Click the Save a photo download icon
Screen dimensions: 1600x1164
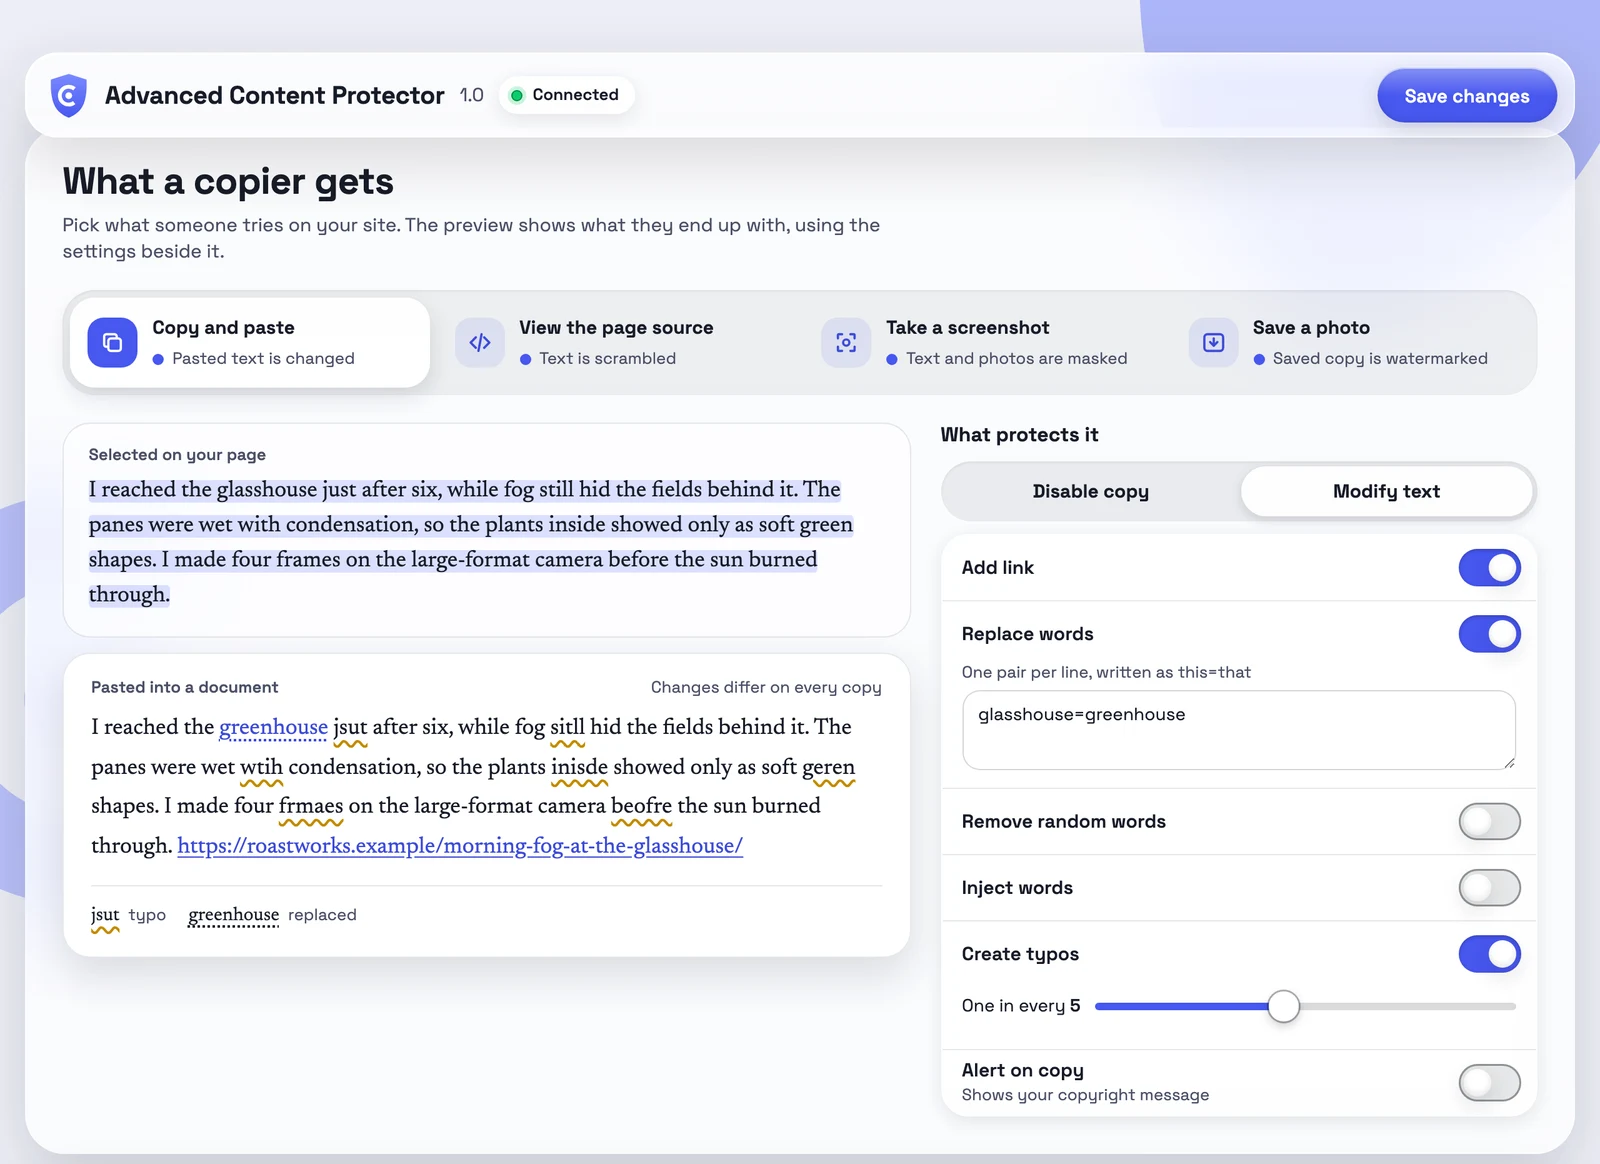coord(1213,343)
